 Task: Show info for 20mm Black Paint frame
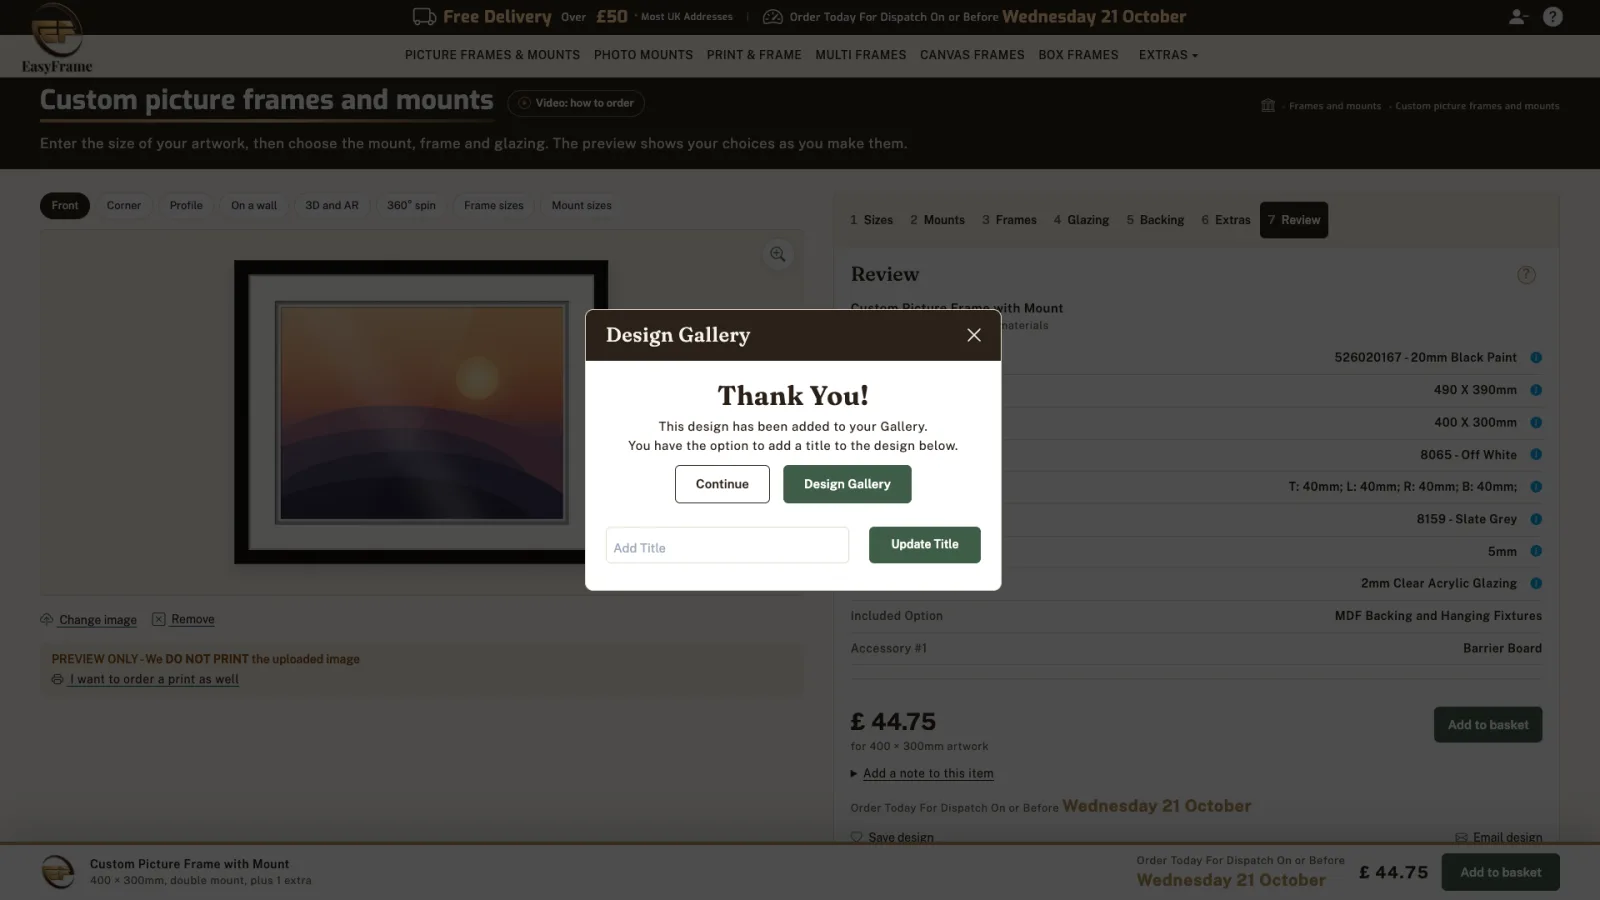1536,358
